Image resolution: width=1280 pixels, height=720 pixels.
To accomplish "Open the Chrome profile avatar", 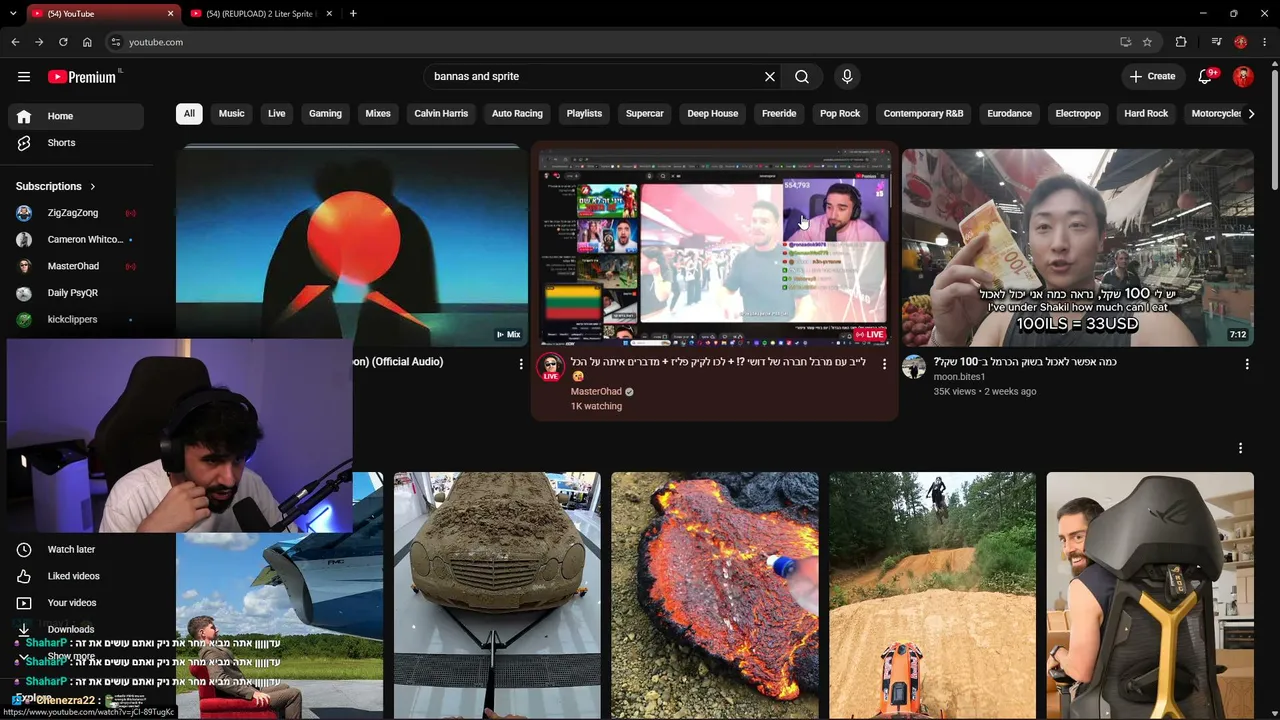I will [1241, 42].
